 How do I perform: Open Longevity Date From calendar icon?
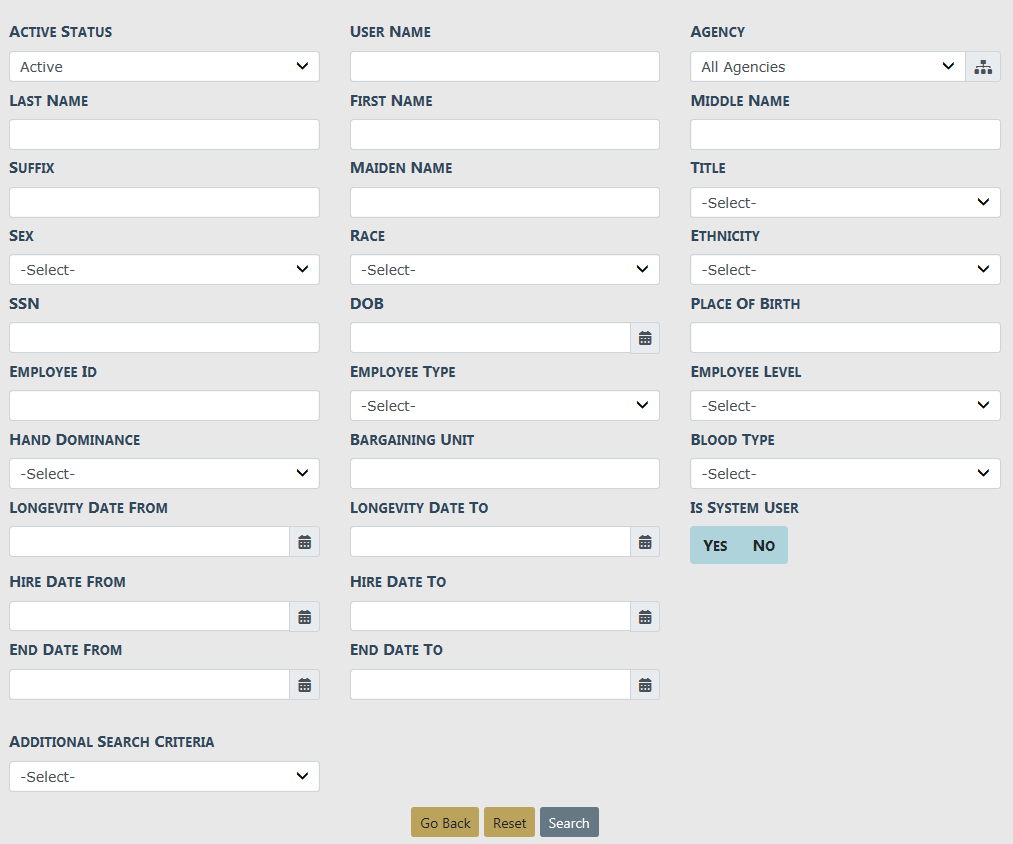[304, 542]
